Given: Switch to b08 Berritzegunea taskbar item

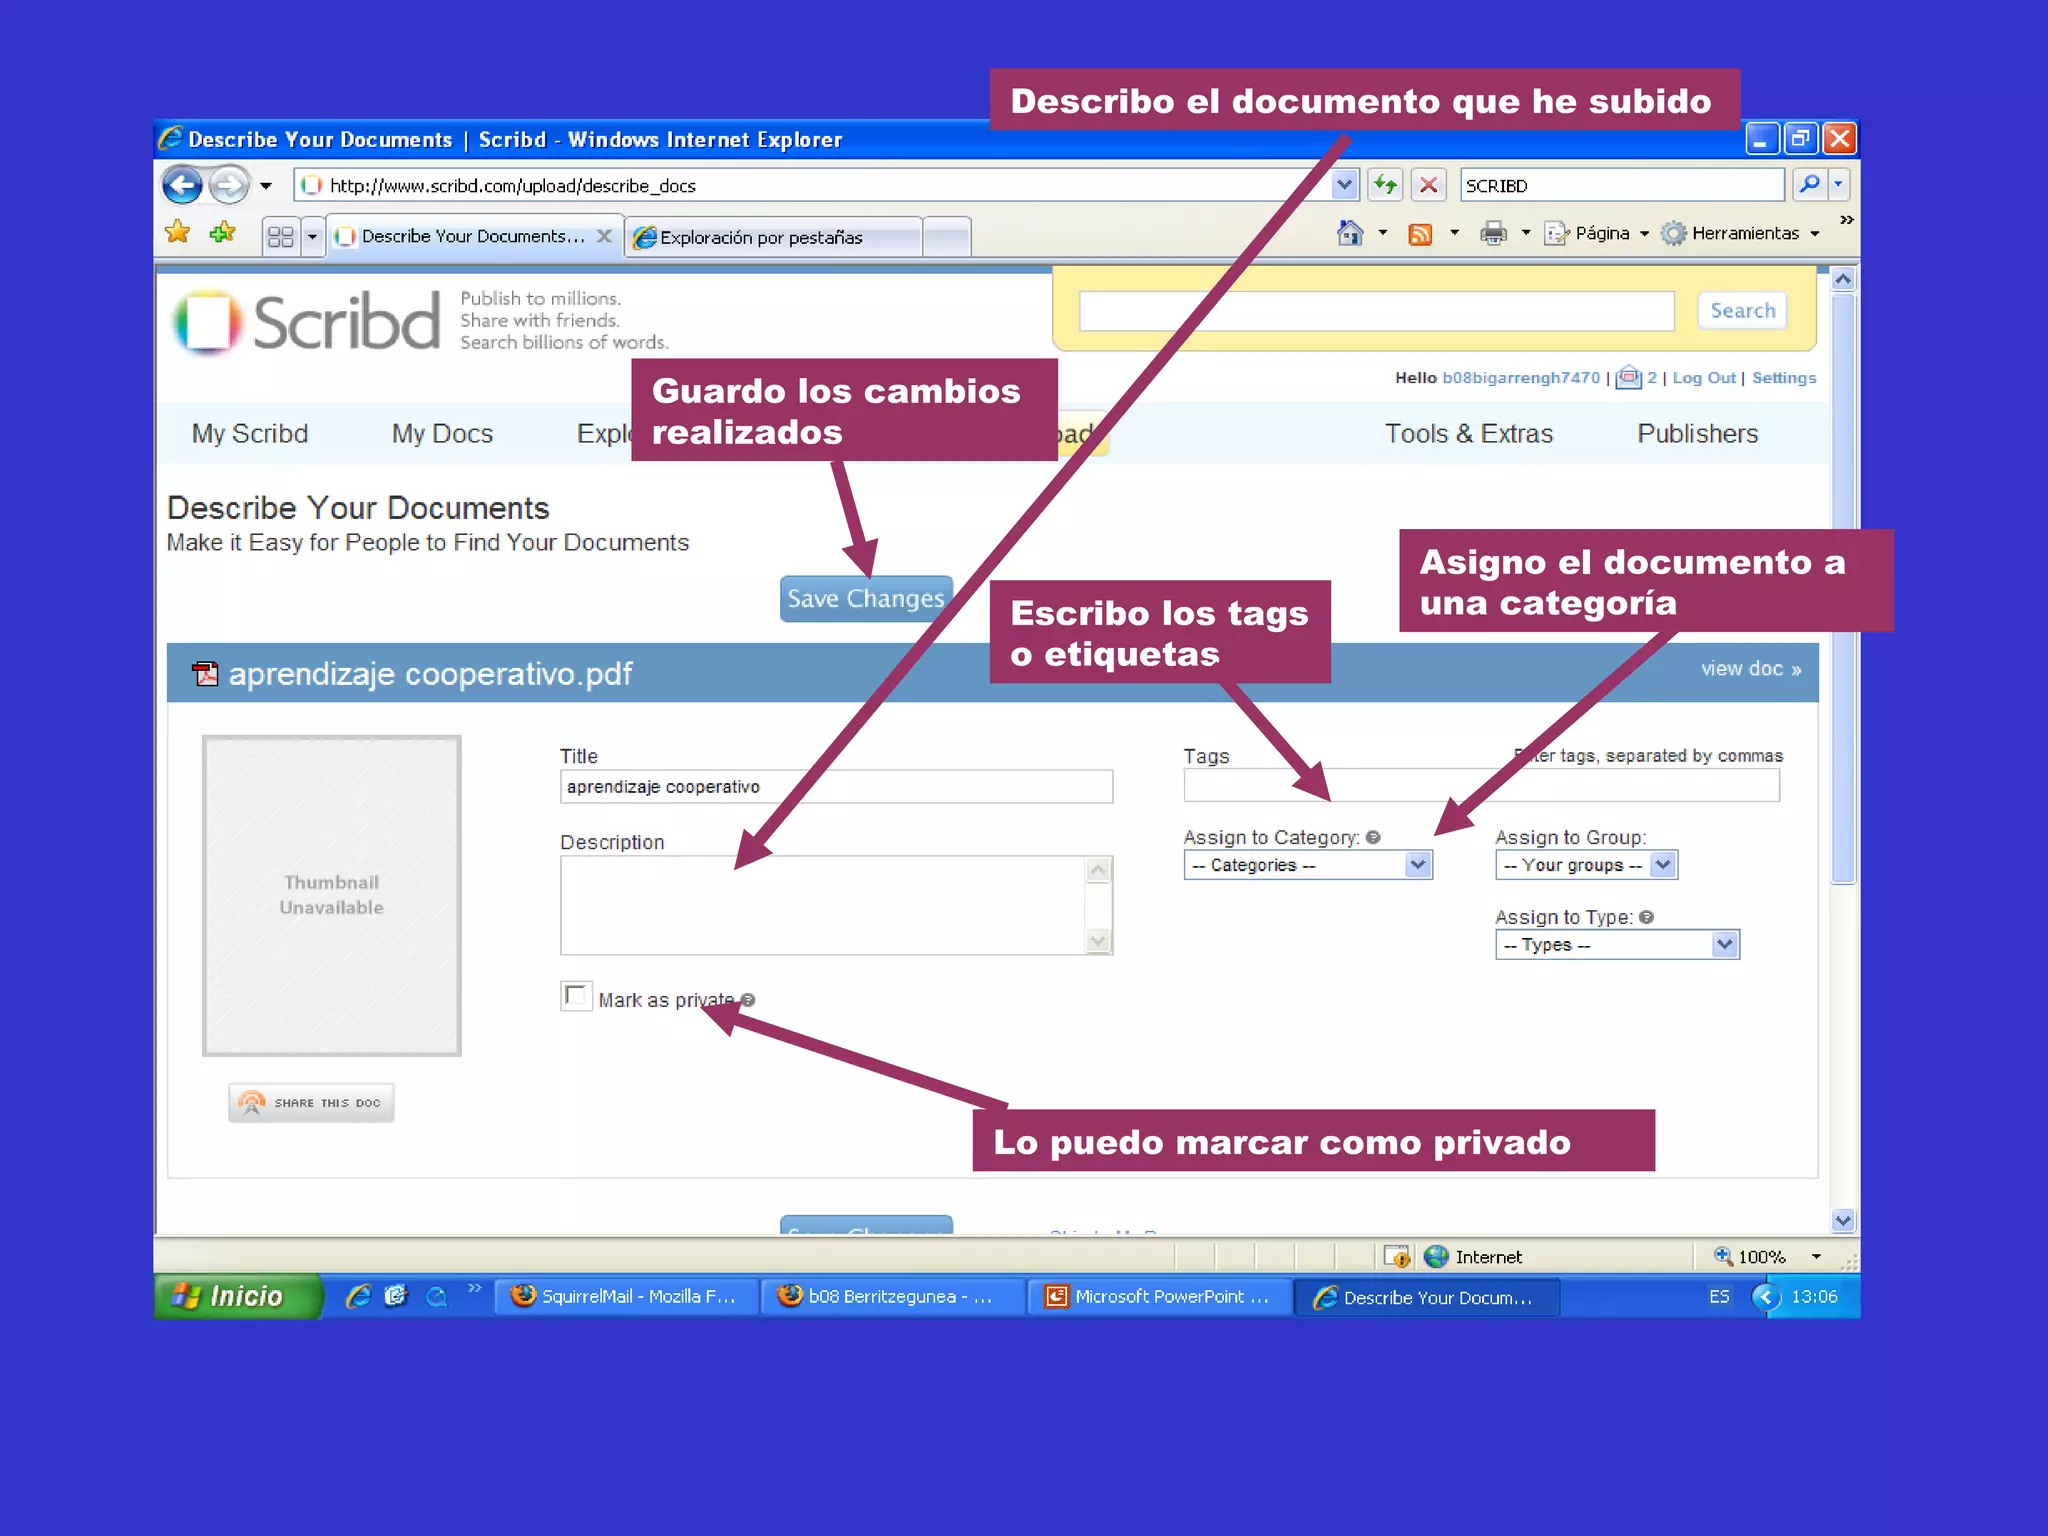Looking at the screenshot, I should click(892, 1296).
